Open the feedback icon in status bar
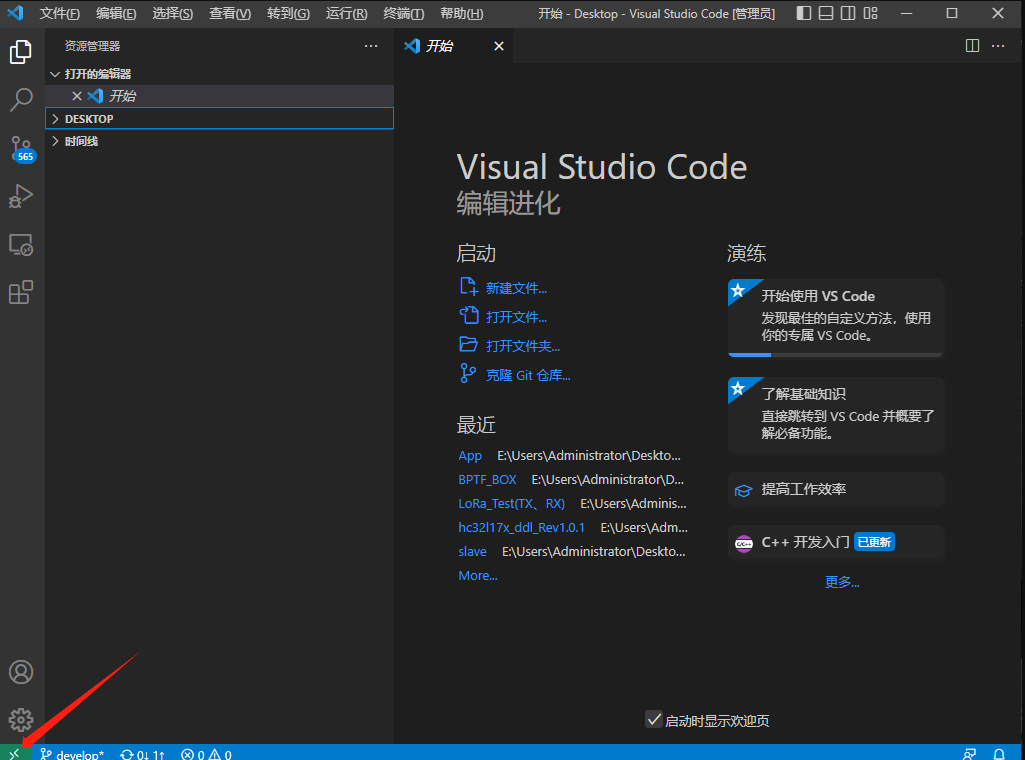The image size is (1025, 760). coord(969,754)
